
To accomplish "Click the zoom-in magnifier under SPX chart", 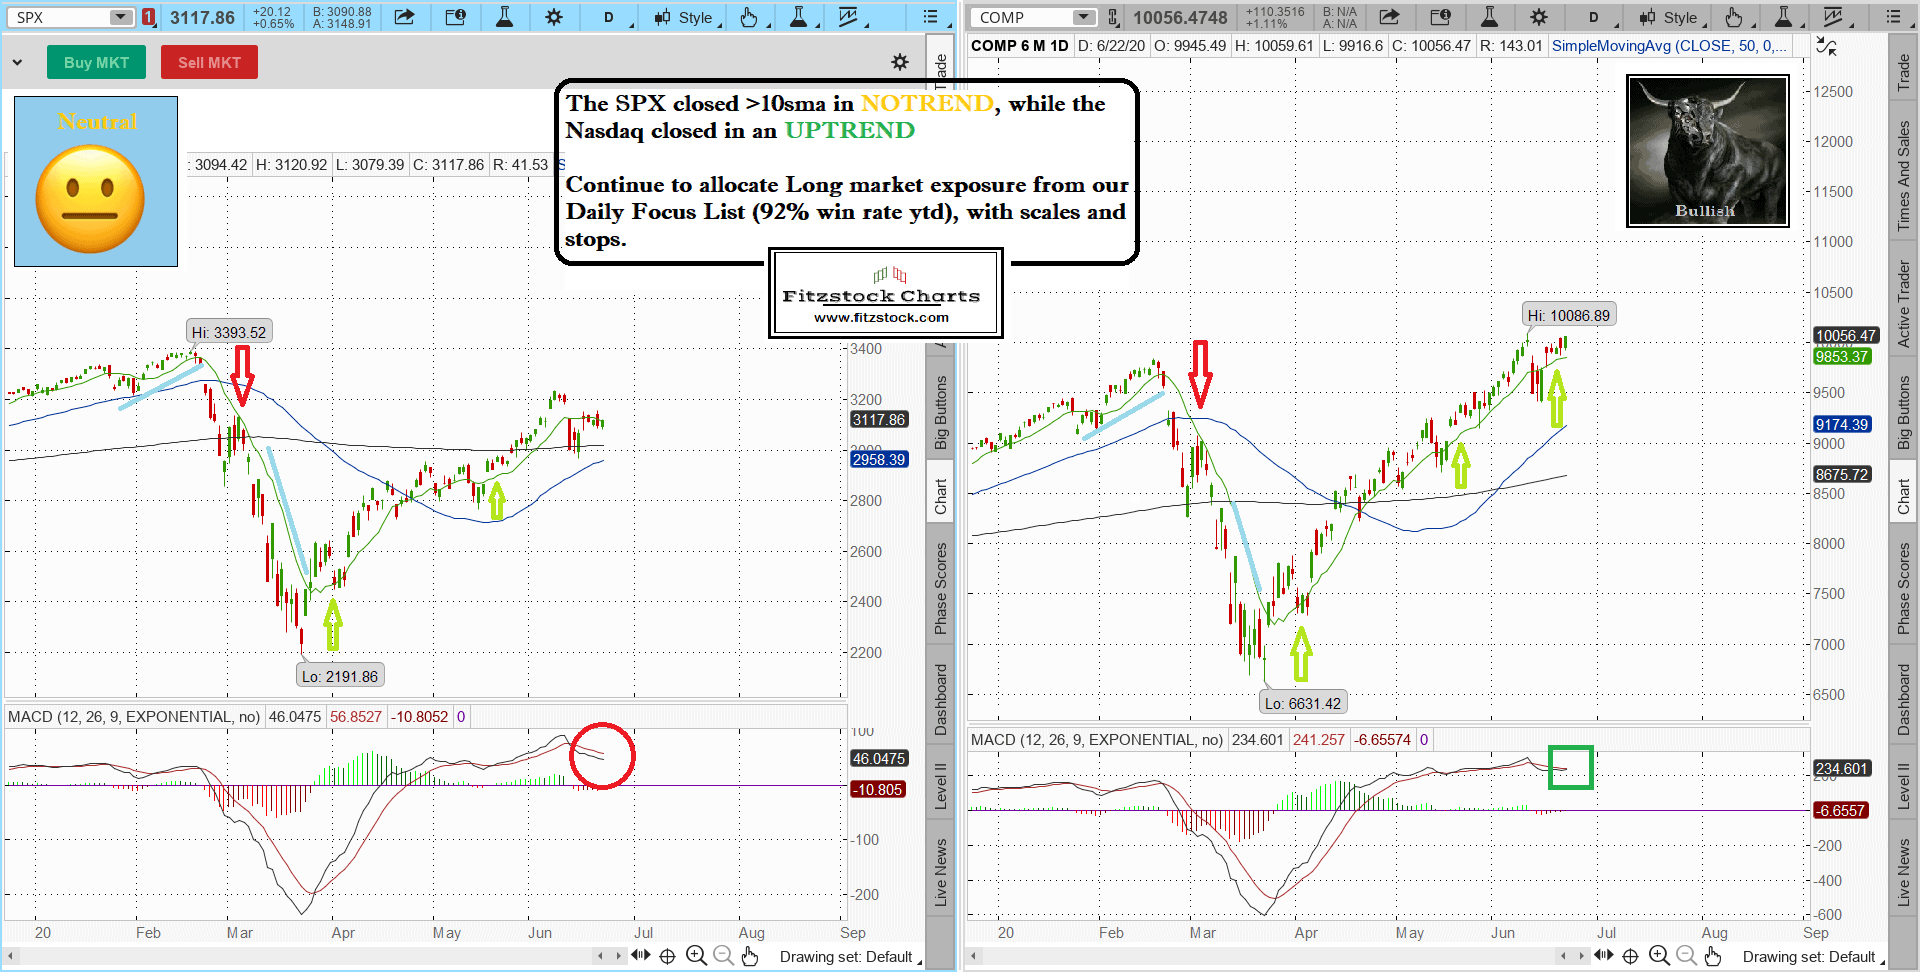I will click(696, 956).
